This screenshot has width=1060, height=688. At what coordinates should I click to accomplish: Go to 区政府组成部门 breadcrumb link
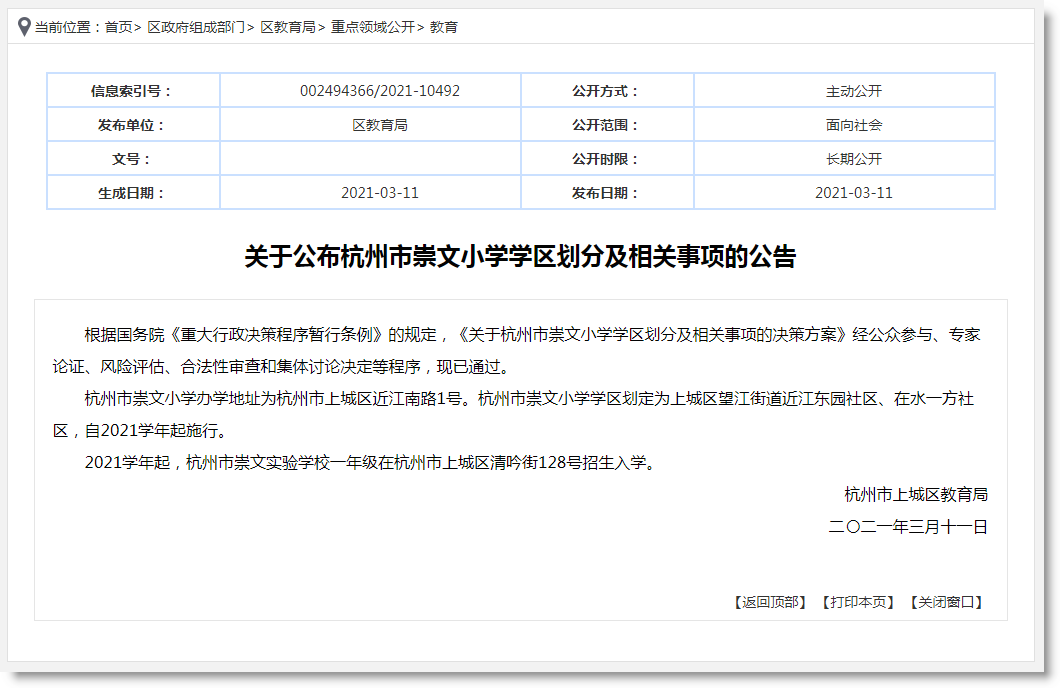coord(196,27)
